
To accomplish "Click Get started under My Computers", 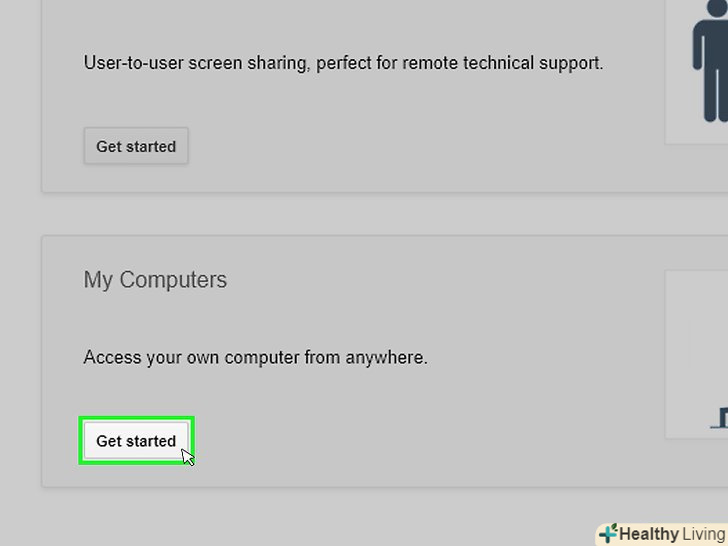I will 136,441.
